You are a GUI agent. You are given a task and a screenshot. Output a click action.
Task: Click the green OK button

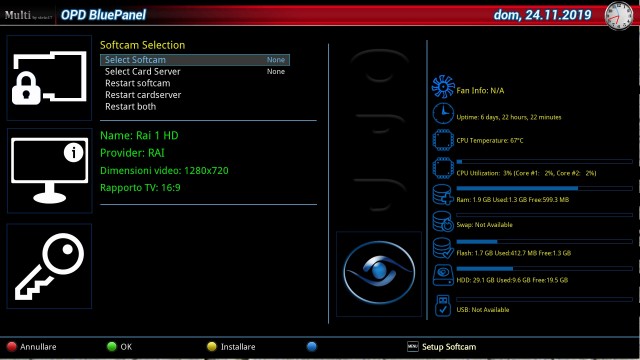pyautogui.click(x=119, y=347)
